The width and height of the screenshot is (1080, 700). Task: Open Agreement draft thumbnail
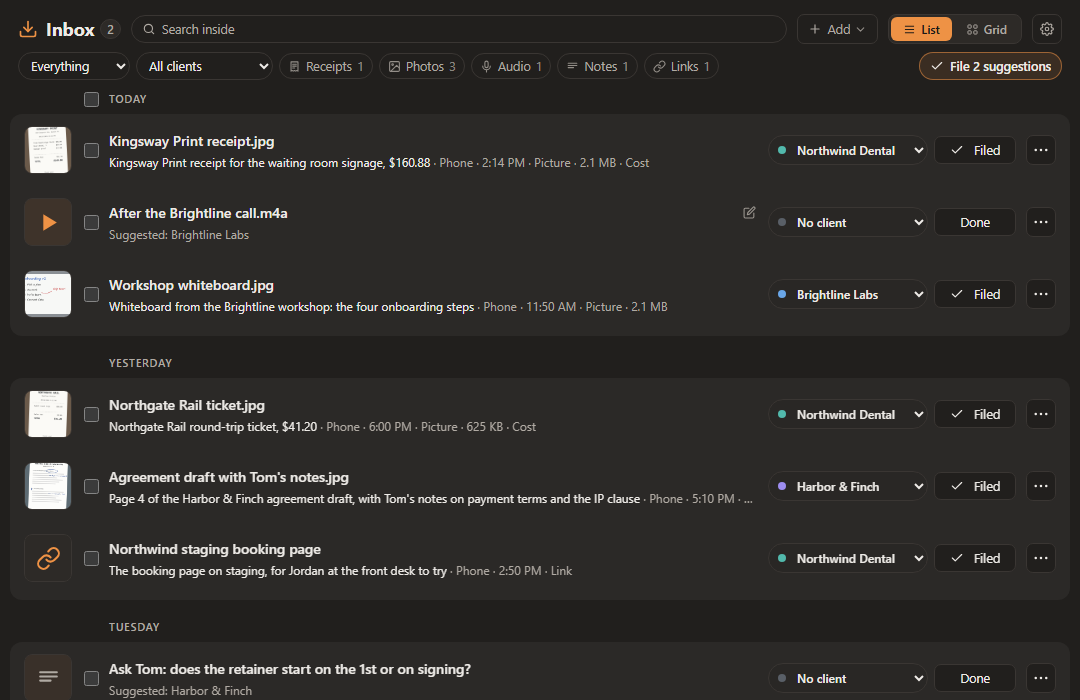pyautogui.click(x=48, y=486)
